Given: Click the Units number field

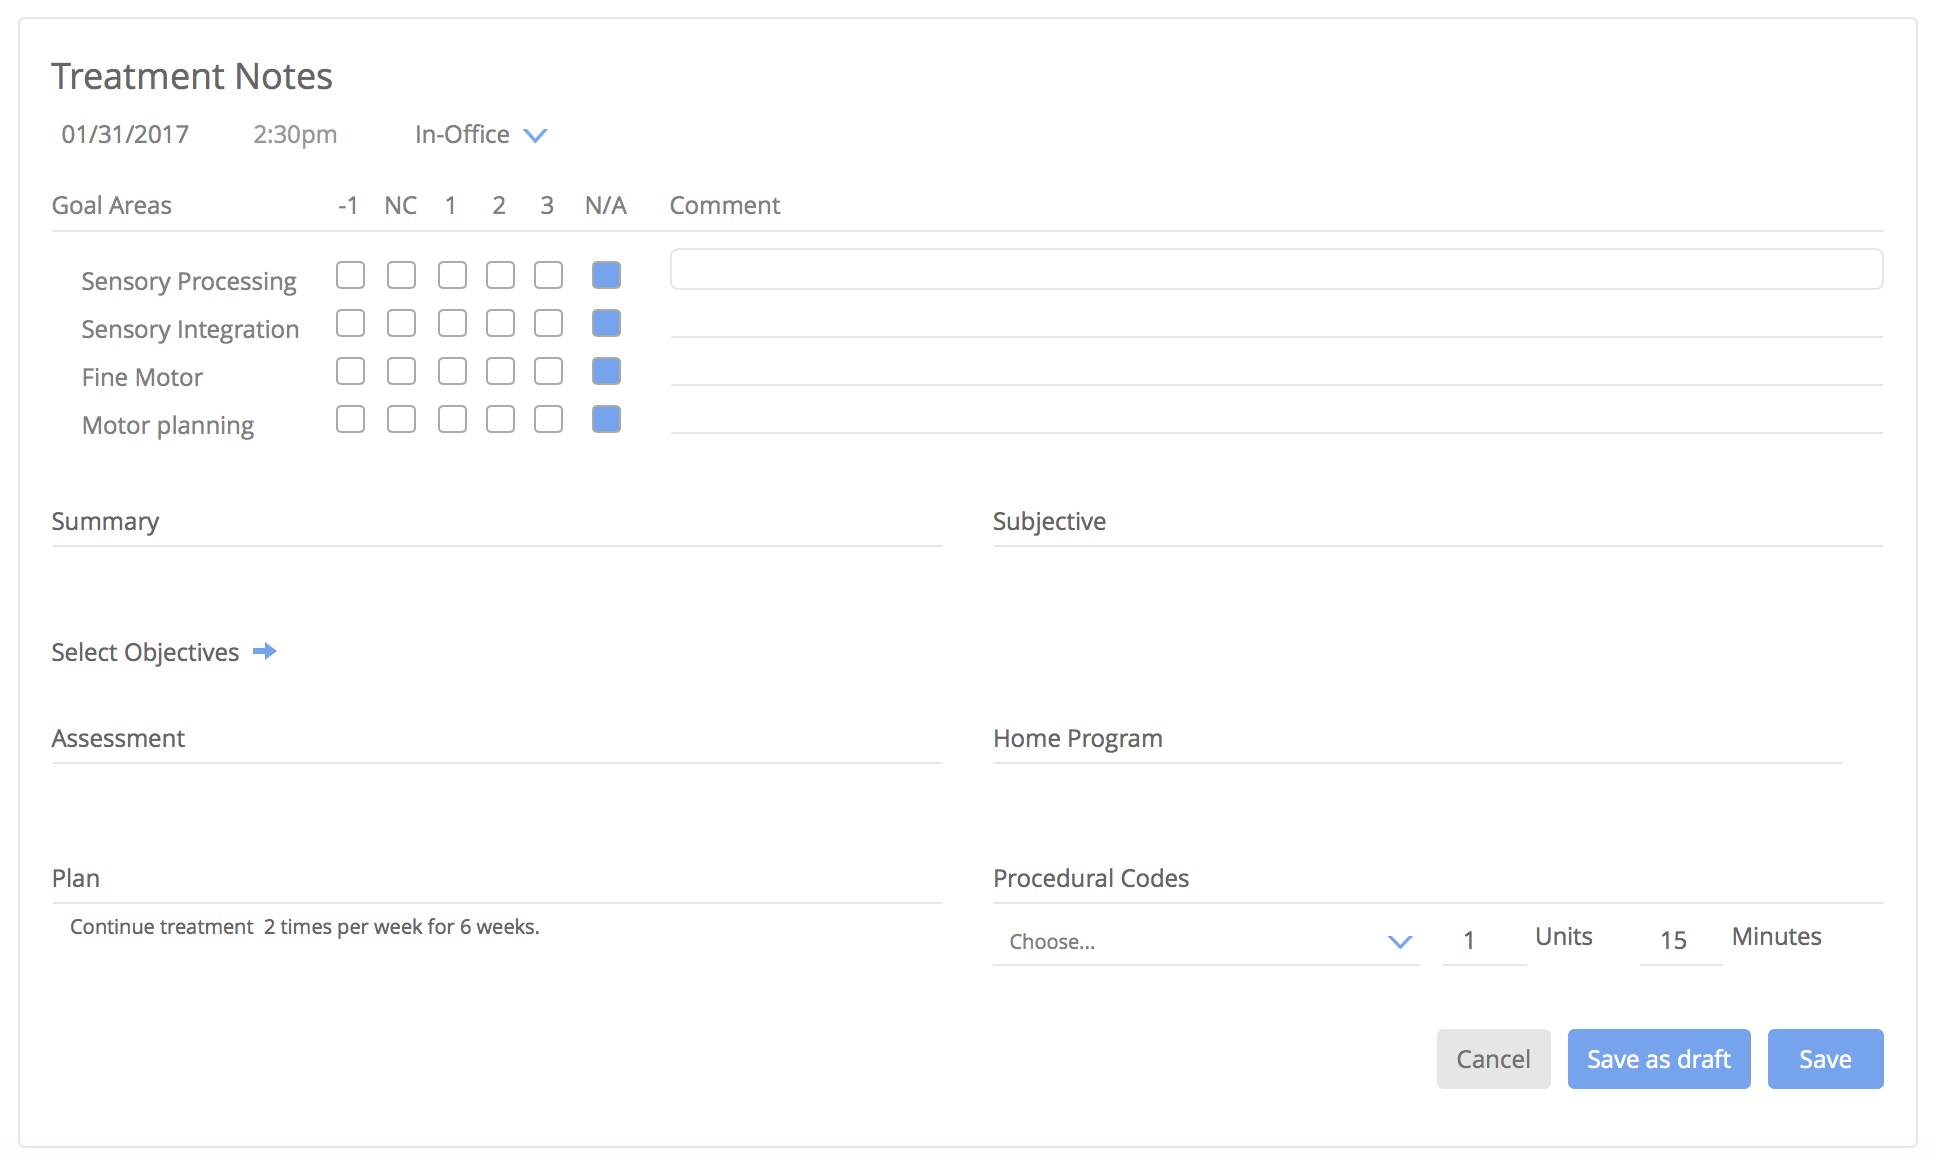Looking at the screenshot, I should (x=1483, y=940).
